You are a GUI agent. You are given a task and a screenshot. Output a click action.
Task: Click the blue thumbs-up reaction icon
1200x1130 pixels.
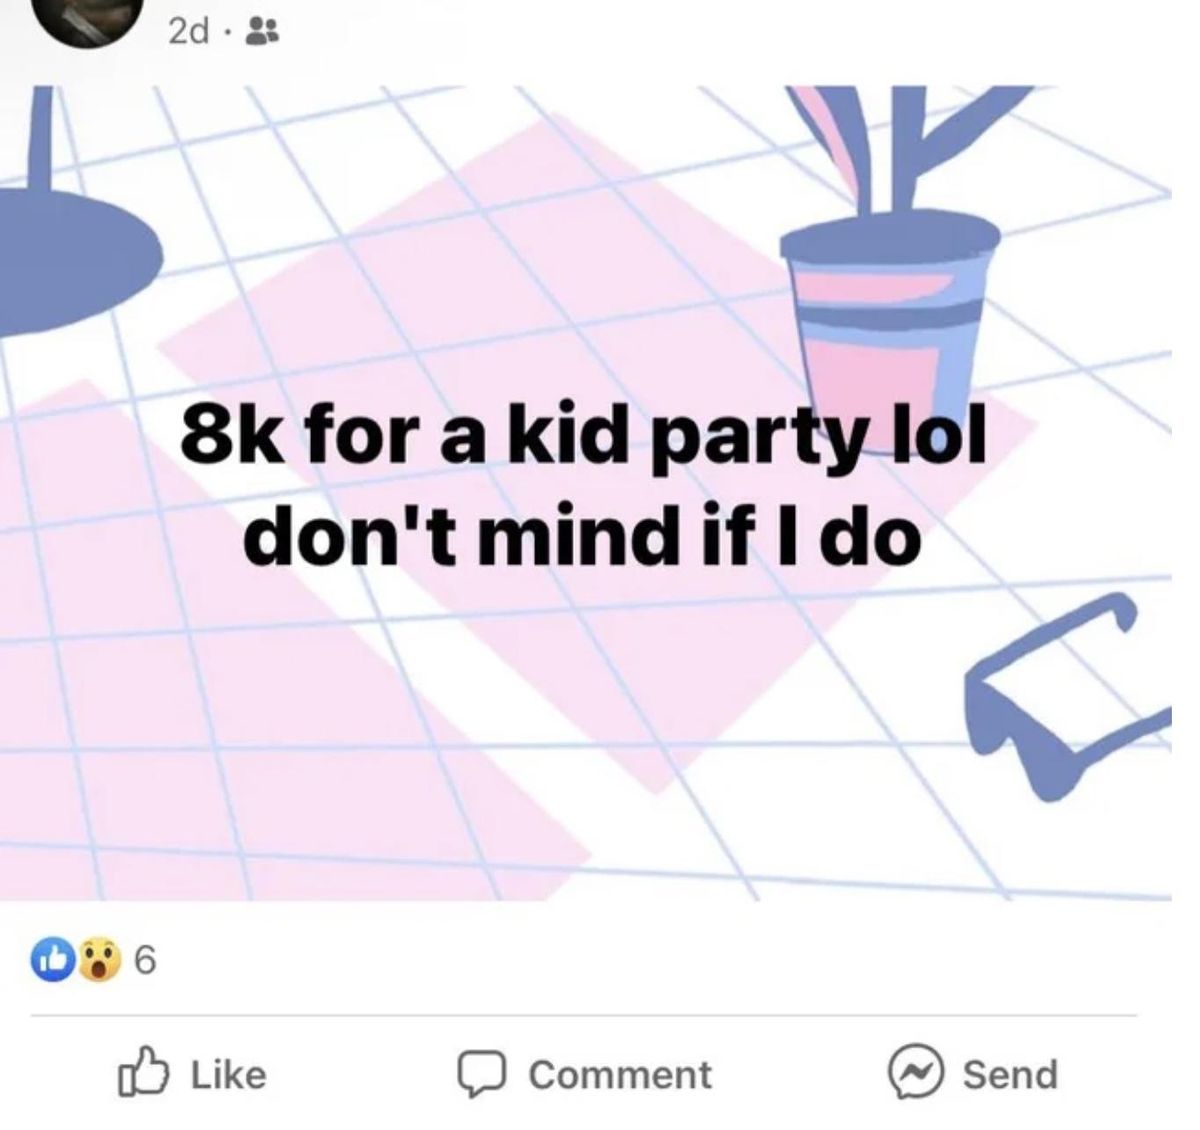pos(55,961)
